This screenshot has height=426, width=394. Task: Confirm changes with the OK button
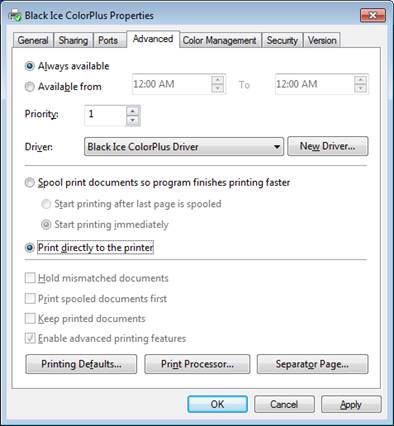coord(217,404)
